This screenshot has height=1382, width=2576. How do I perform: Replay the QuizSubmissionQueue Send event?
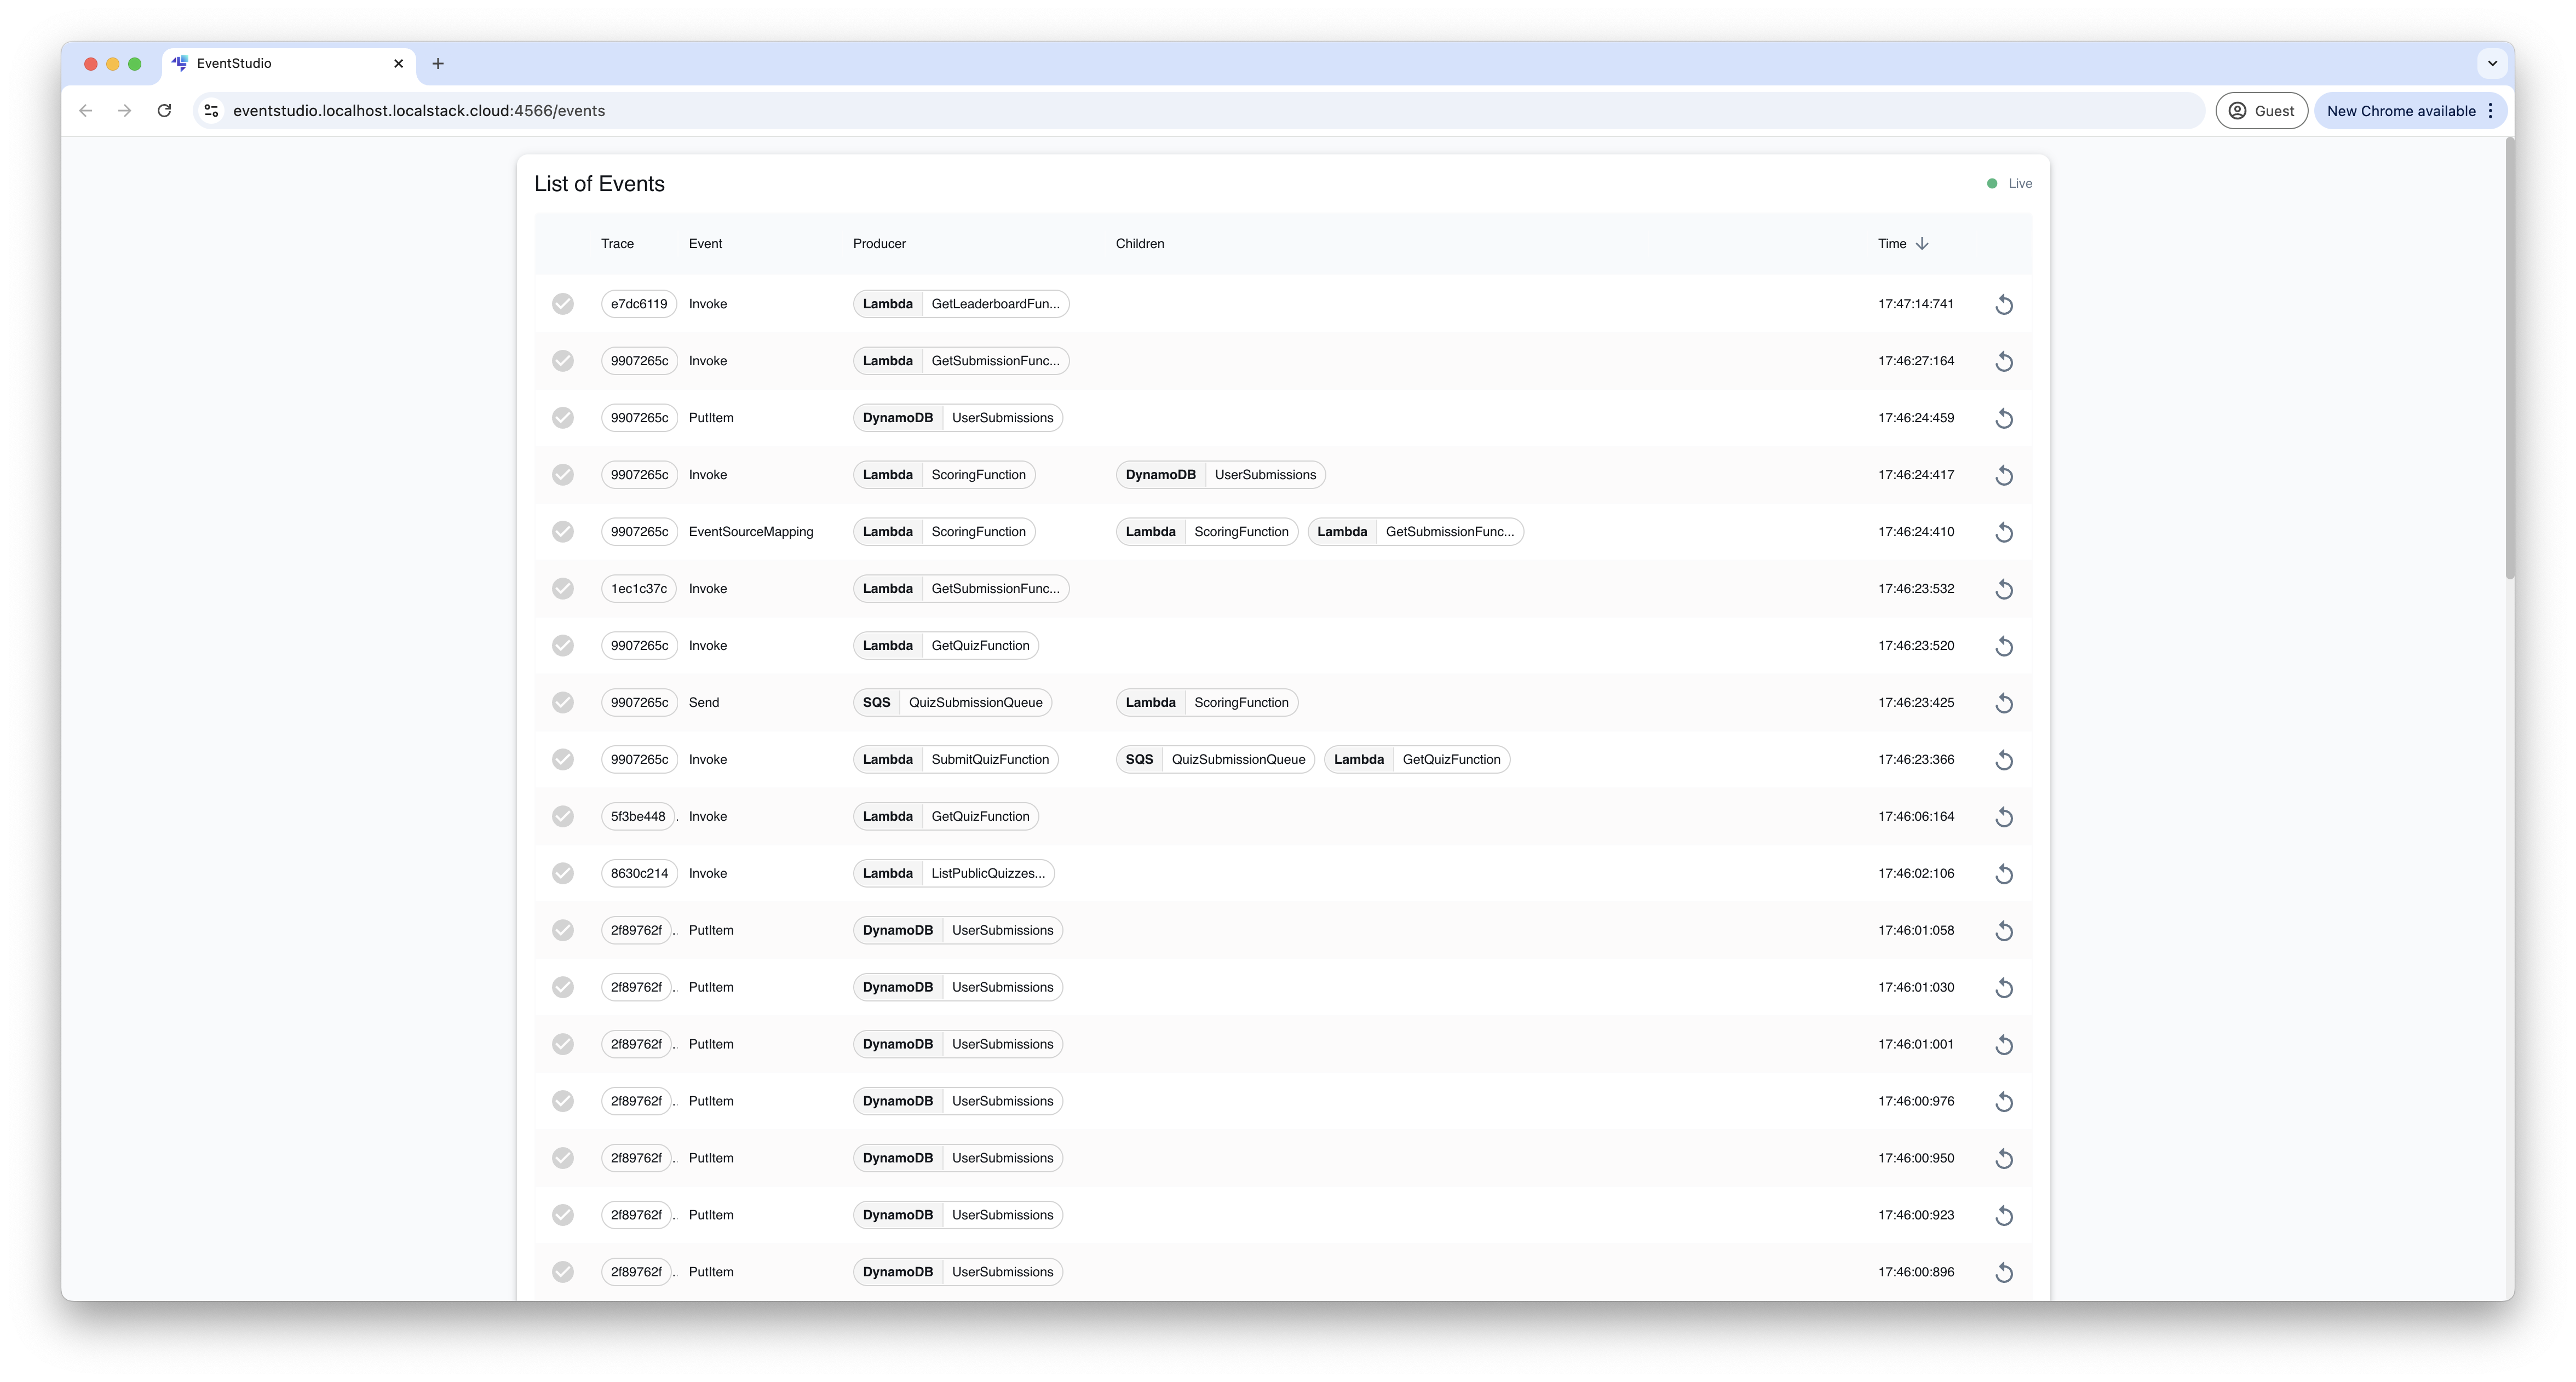2005,702
